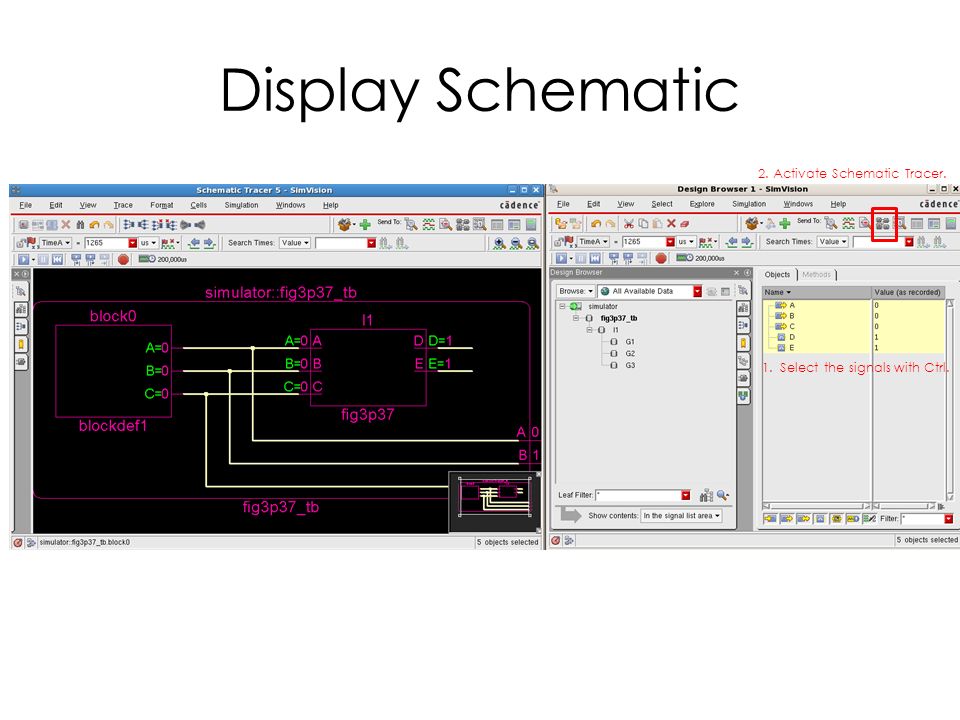
Task: Click the Zoom In magnifier in Schematic Tracer
Action: pos(499,243)
